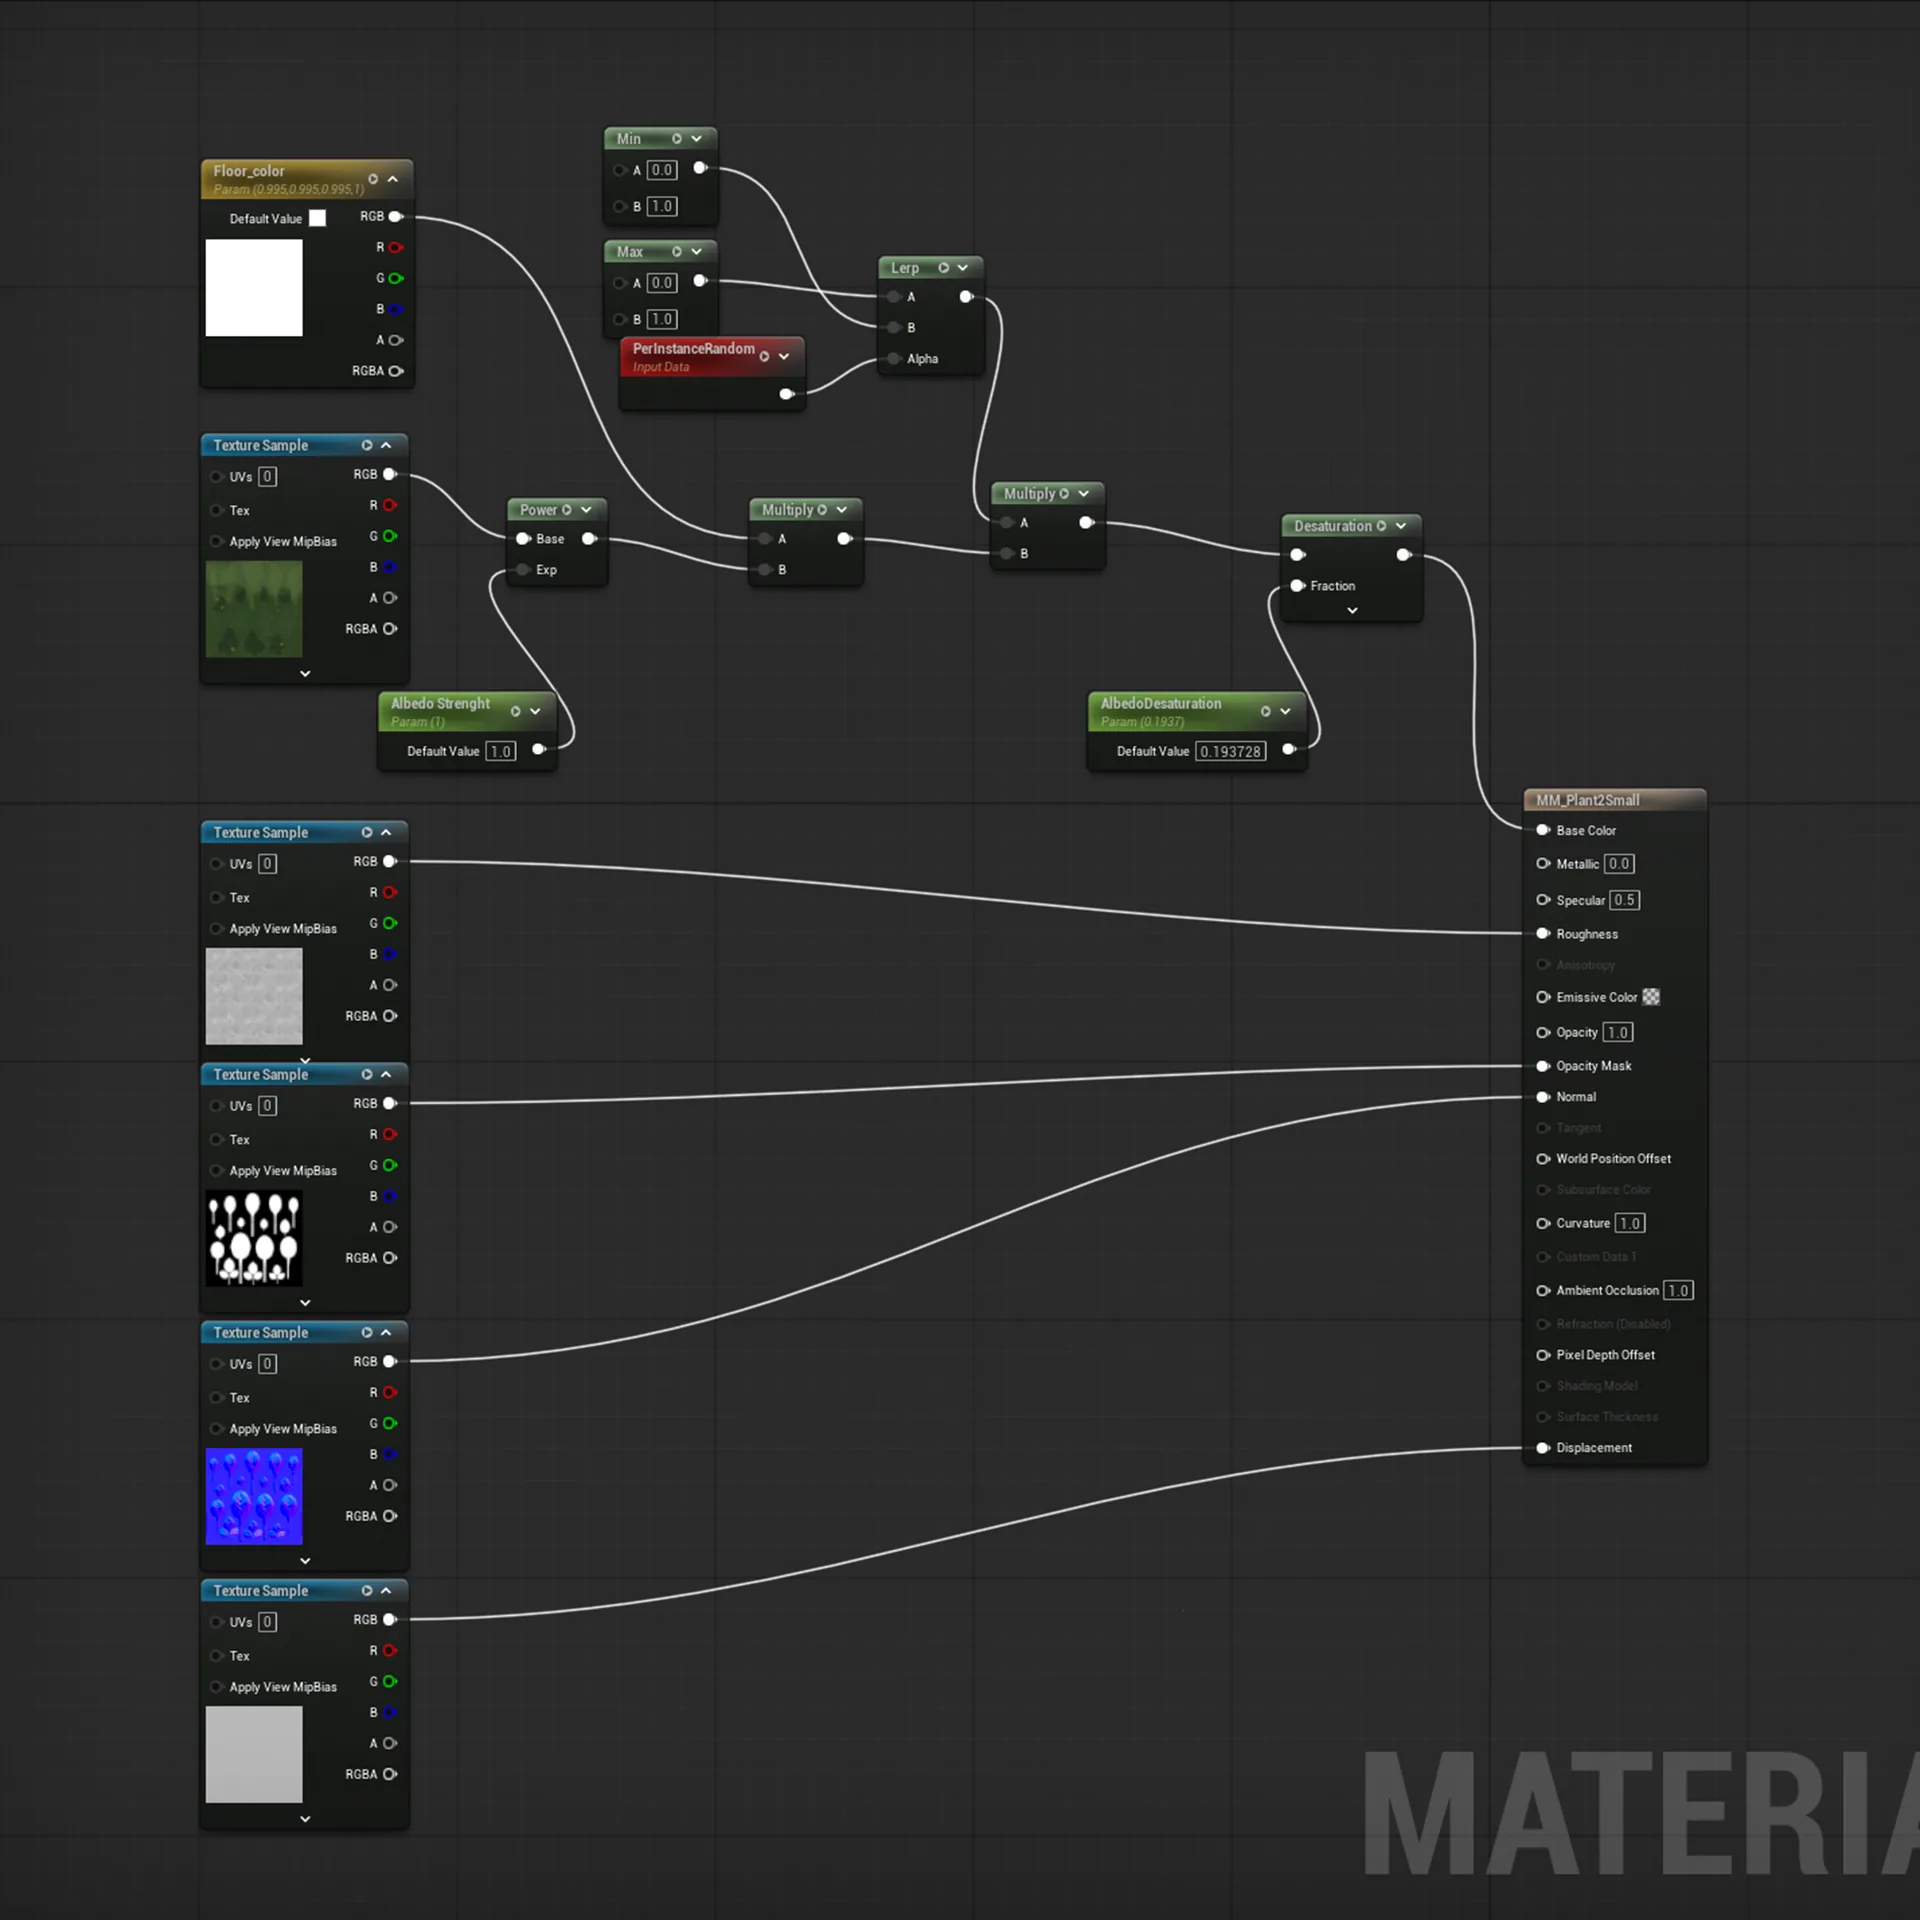This screenshot has width=1920, height=1920.
Task: Click the Max node B value field
Action: [662, 319]
